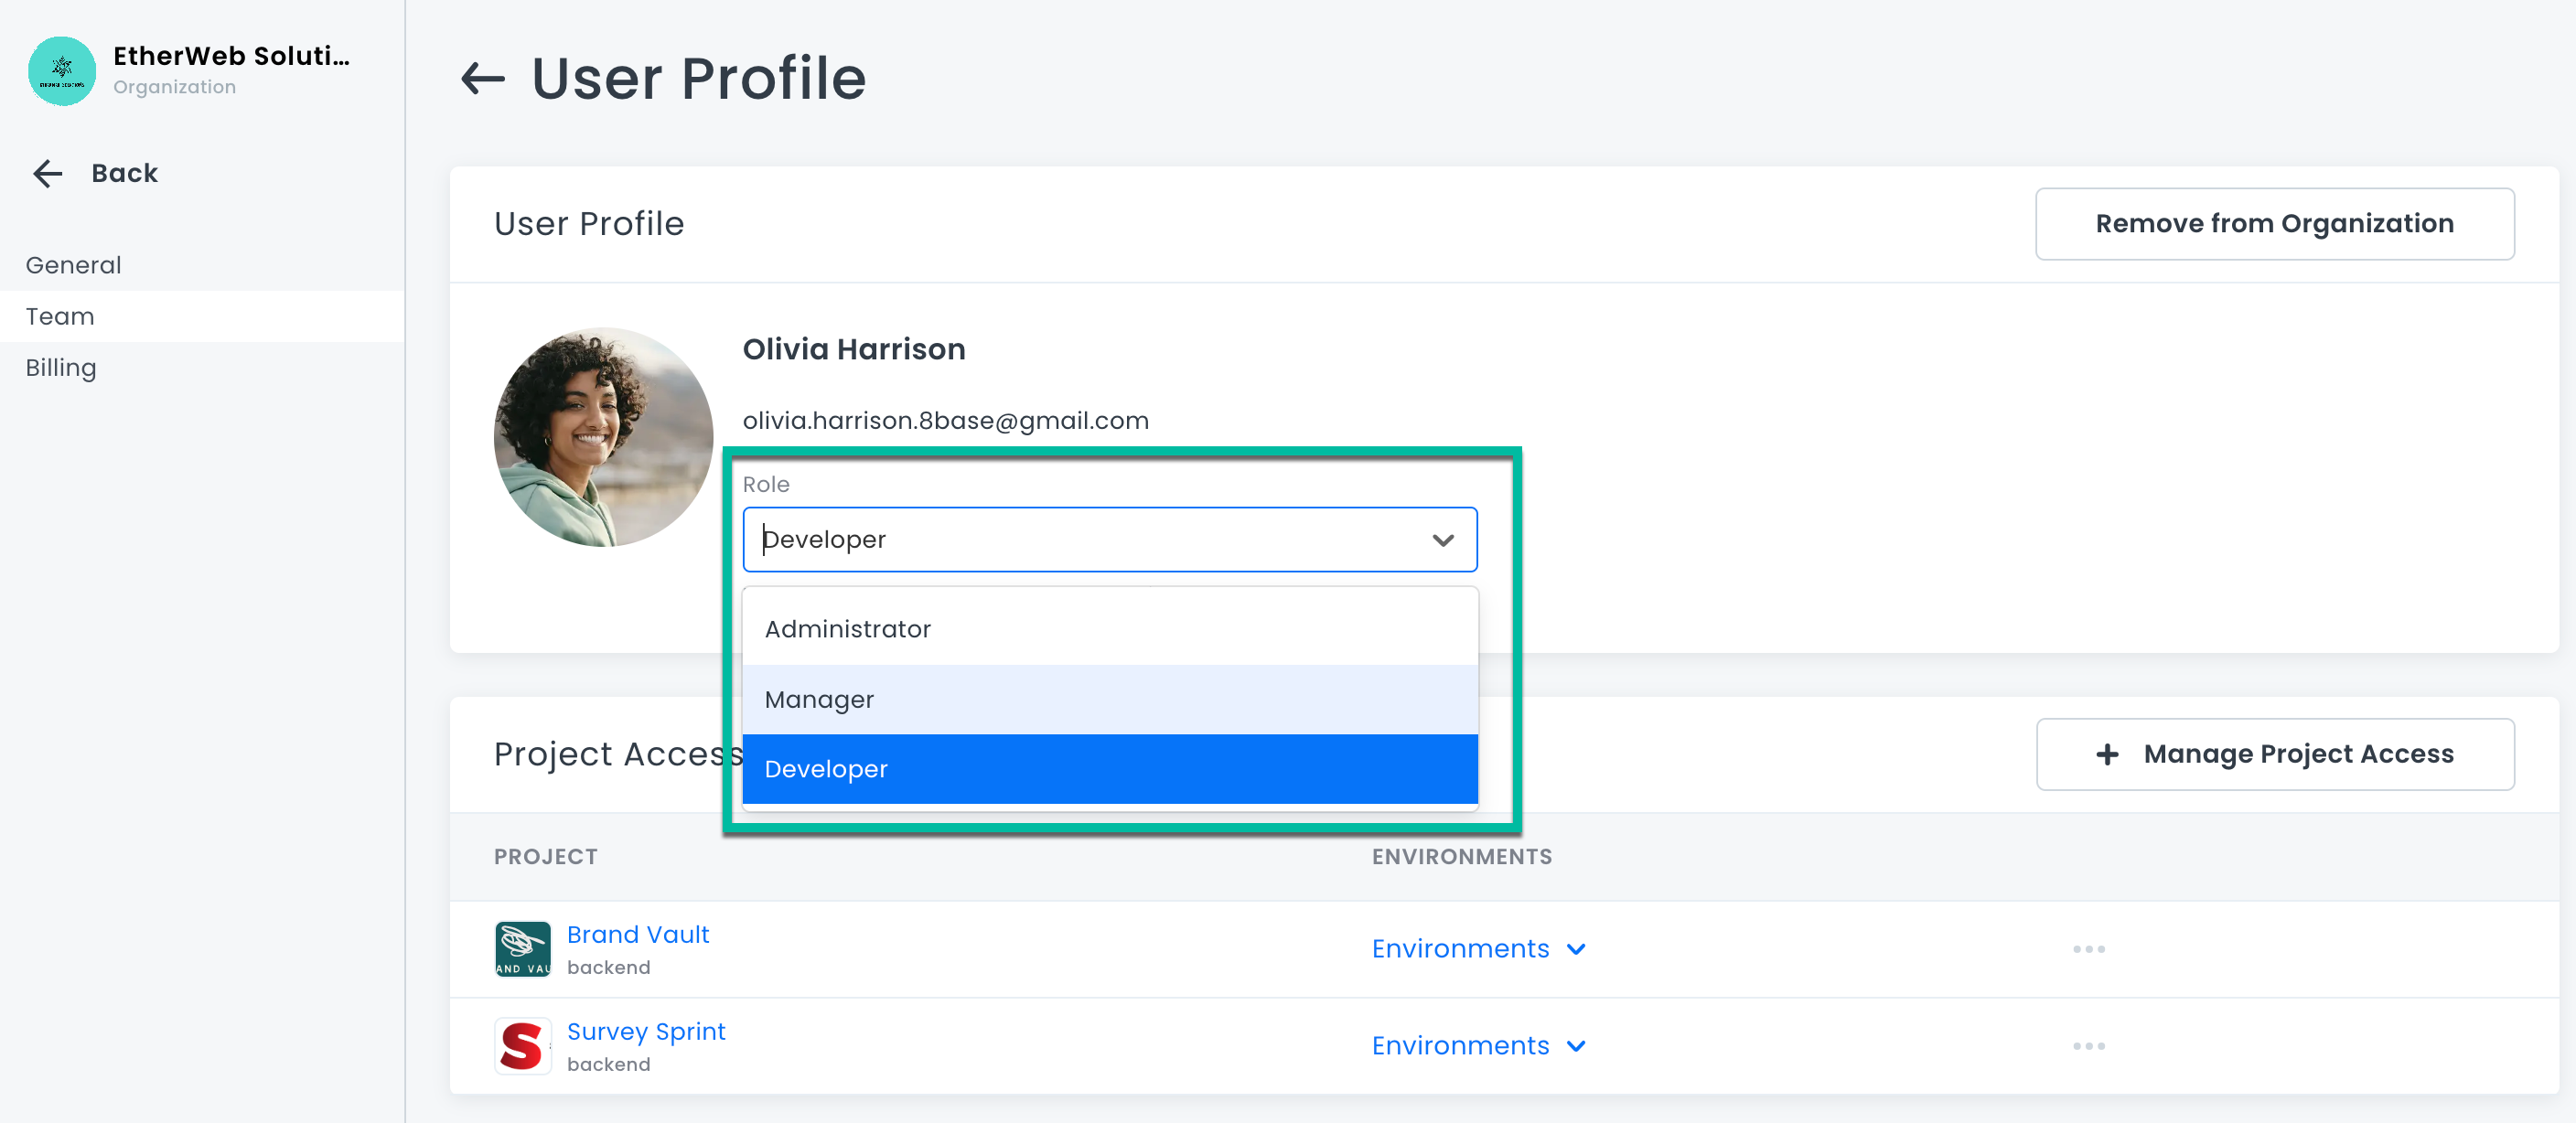The width and height of the screenshot is (2576, 1123).
Task: Open General settings in sidebar
Action: point(73,265)
